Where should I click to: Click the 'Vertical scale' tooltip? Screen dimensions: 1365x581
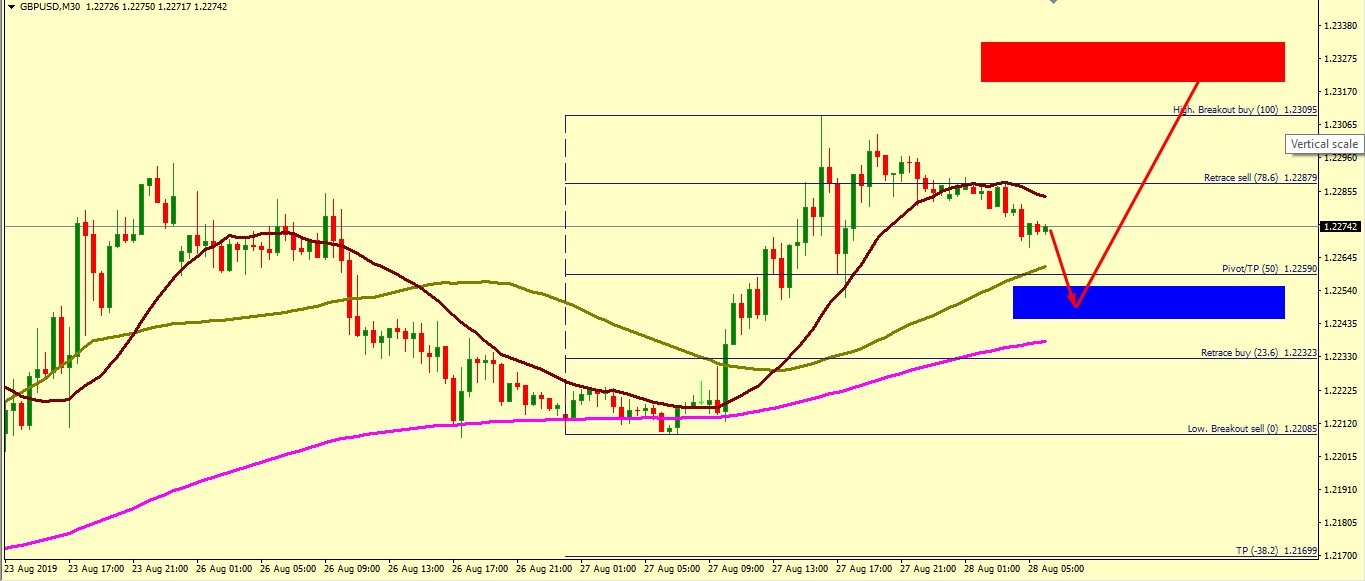pos(1323,144)
